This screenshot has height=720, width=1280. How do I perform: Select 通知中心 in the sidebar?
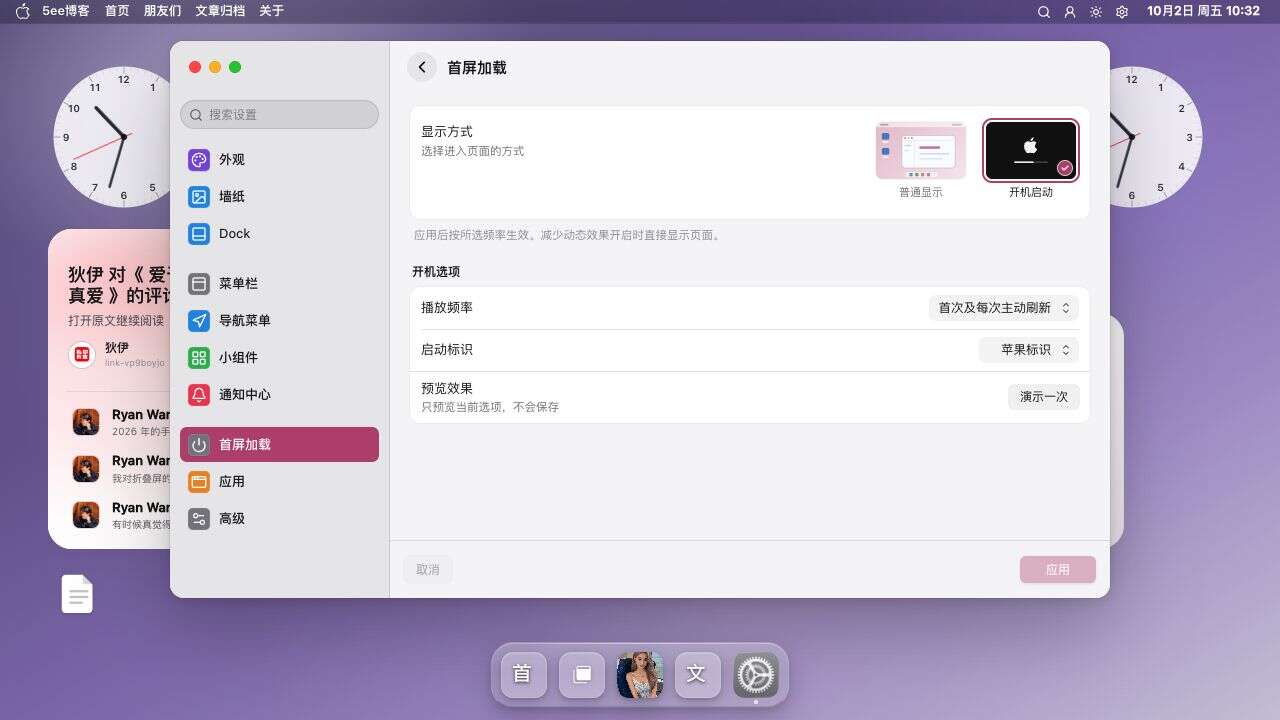279,395
